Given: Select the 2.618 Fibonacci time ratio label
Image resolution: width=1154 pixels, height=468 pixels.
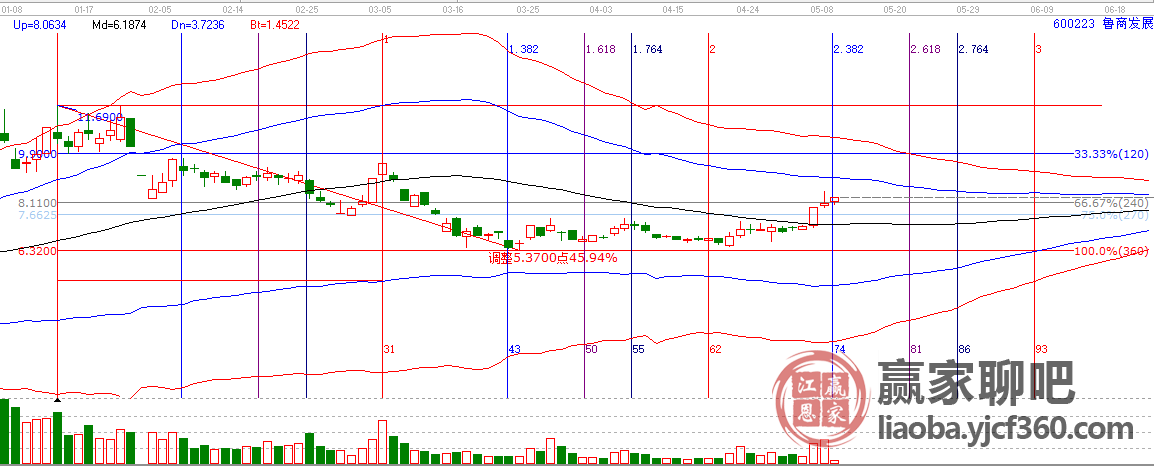Looking at the screenshot, I should coord(926,49).
